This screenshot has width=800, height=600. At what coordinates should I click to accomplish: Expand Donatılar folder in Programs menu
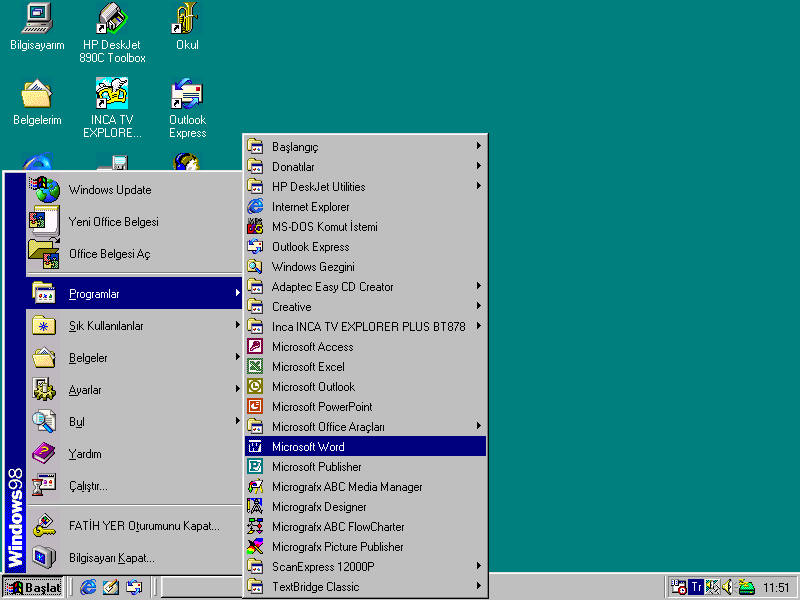click(365, 166)
